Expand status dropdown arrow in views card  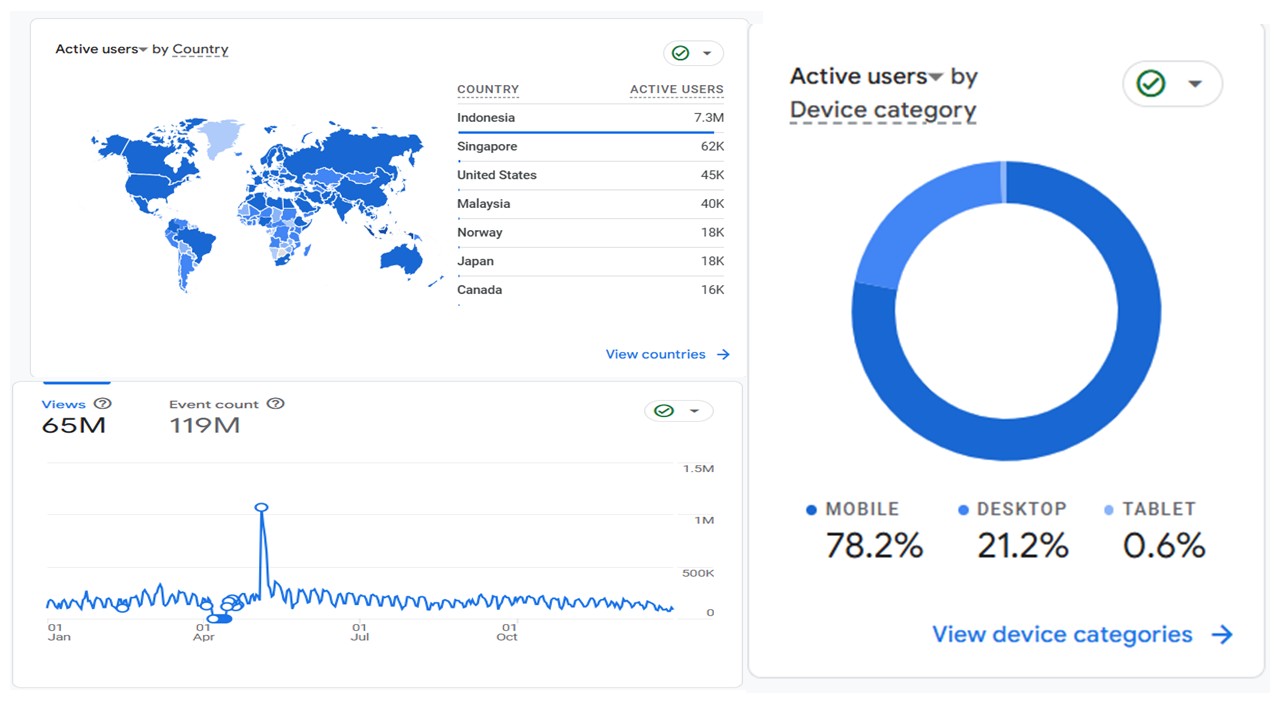pyautogui.click(x=695, y=411)
